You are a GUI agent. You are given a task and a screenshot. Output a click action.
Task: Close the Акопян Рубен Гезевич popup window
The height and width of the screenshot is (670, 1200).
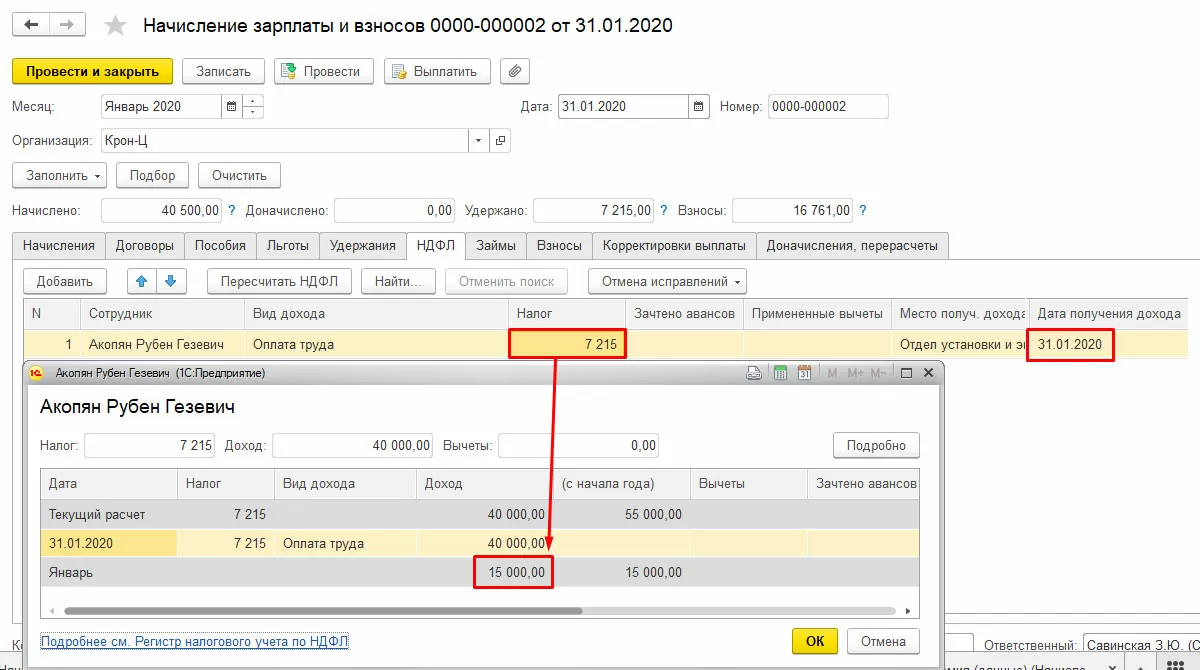click(x=929, y=373)
